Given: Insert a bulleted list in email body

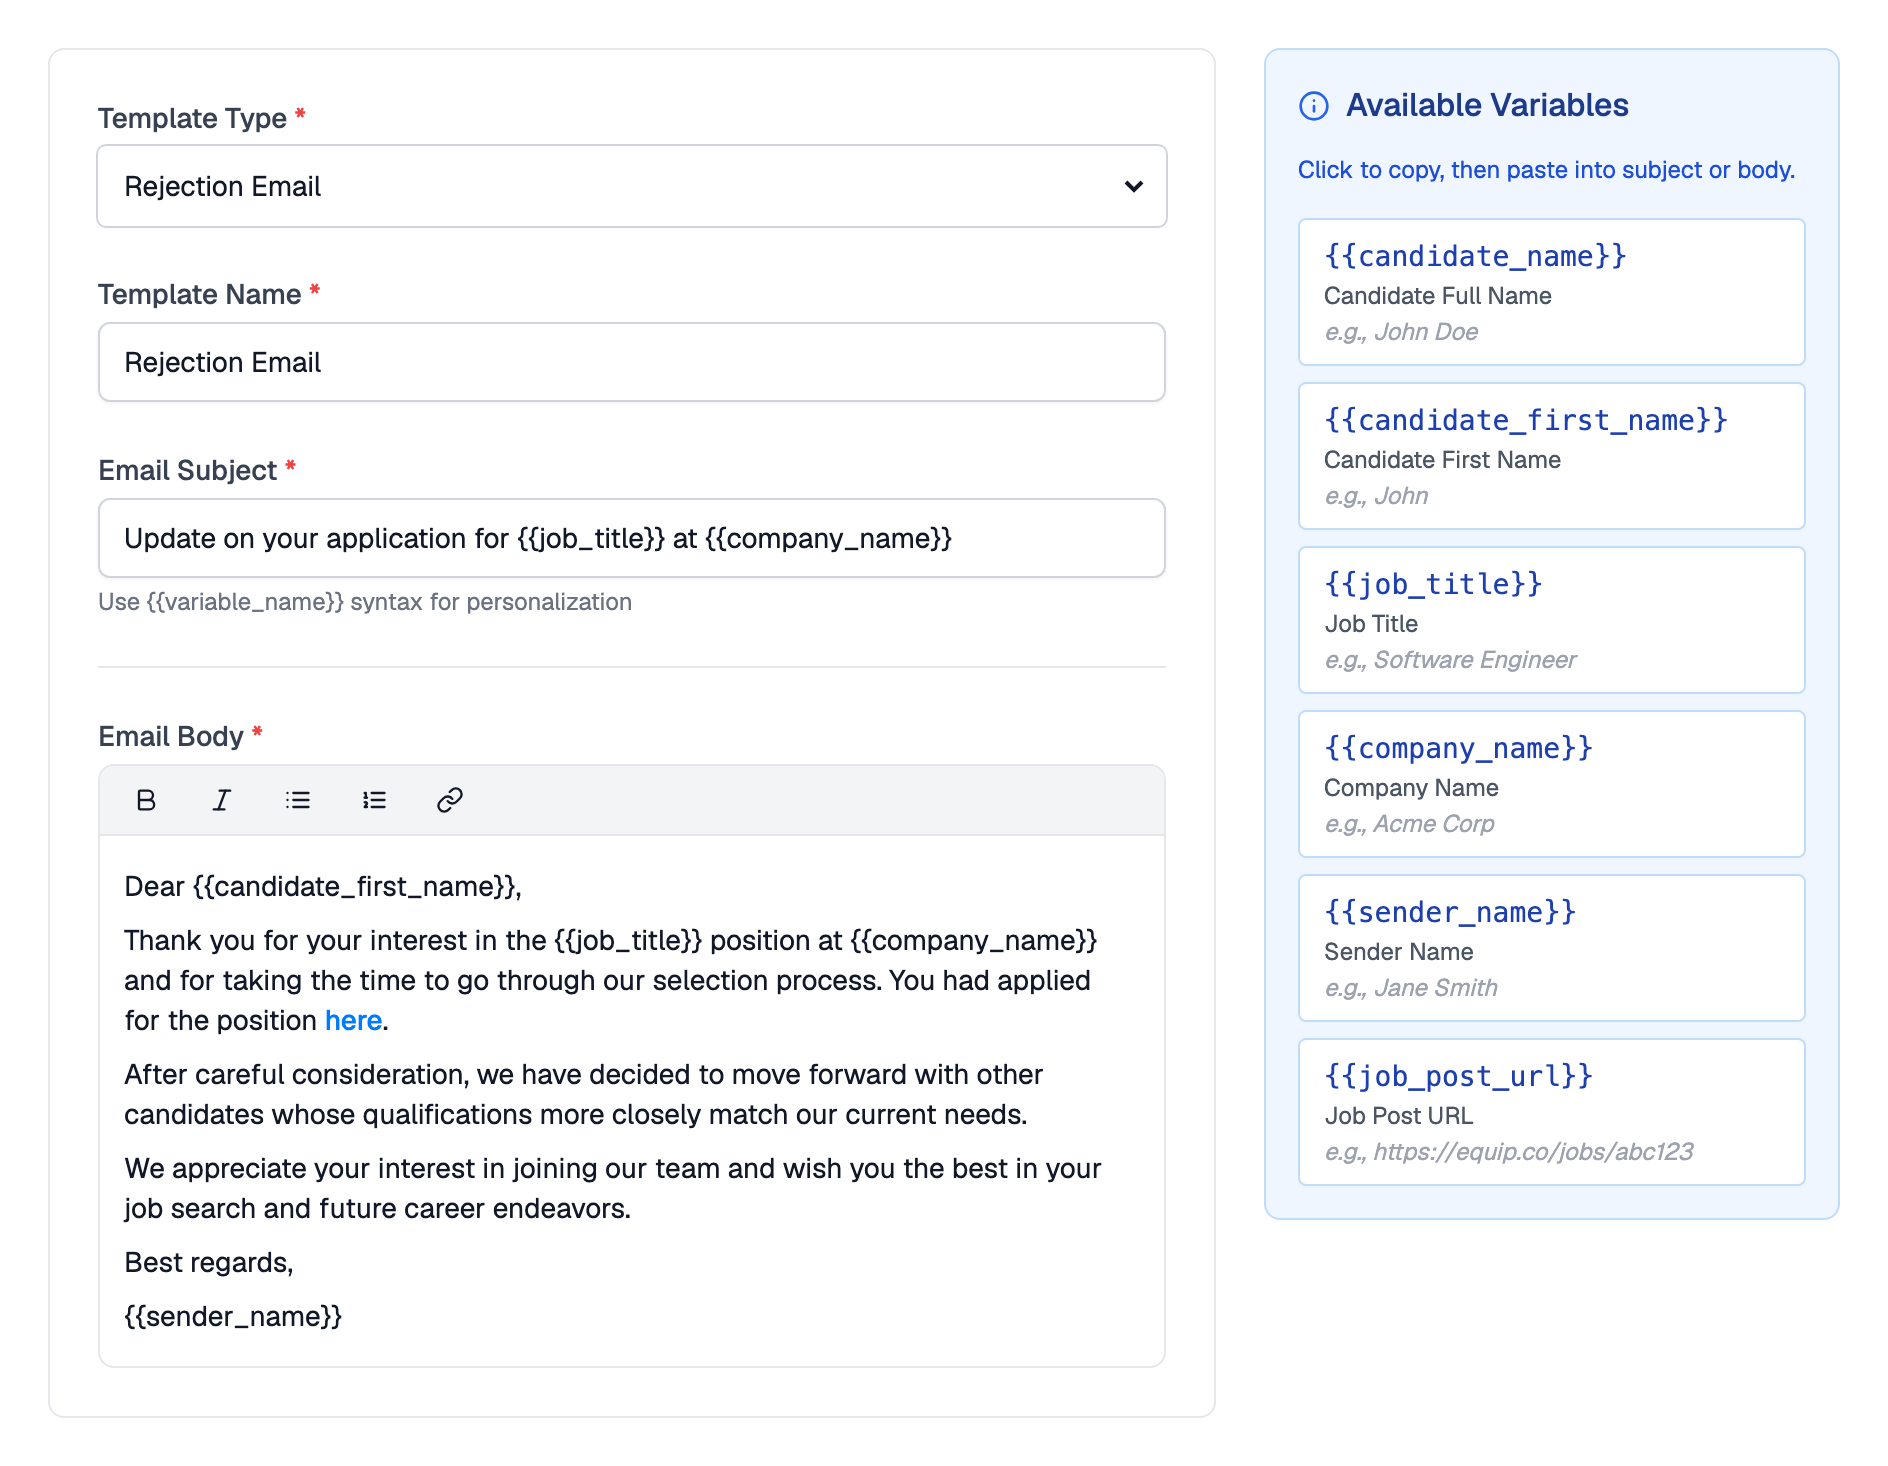Looking at the screenshot, I should tap(298, 800).
